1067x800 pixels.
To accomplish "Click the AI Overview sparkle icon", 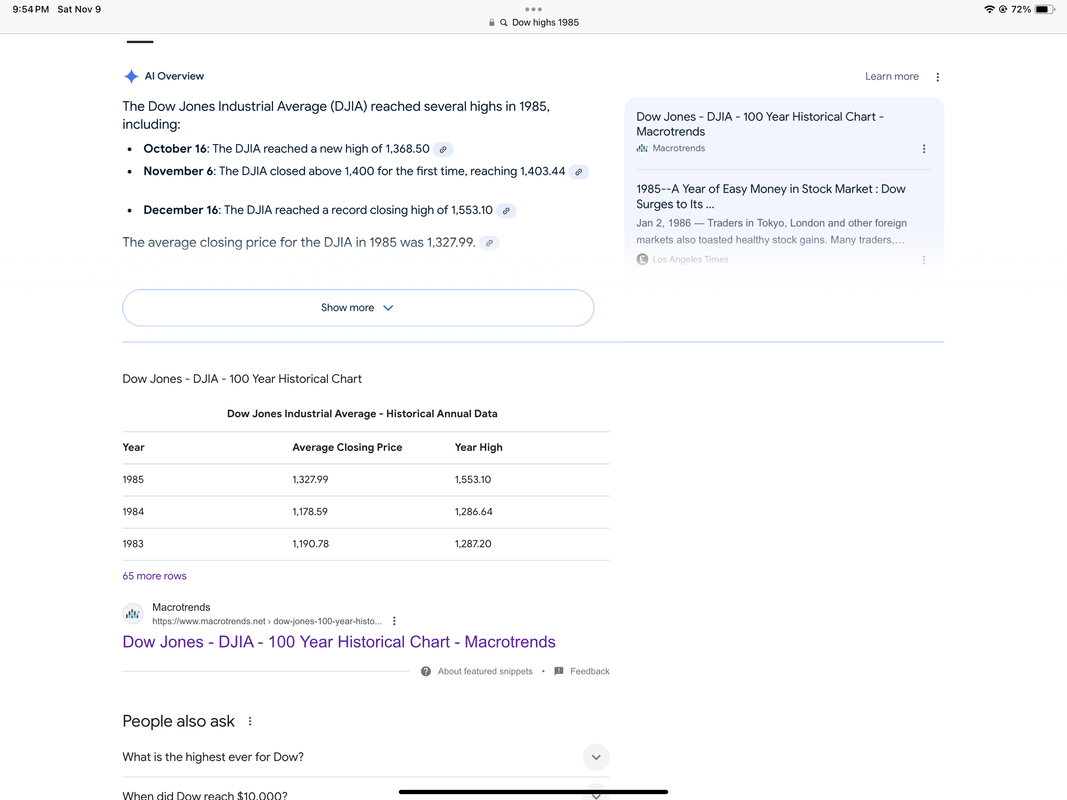I will pyautogui.click(x=131, y=76).
